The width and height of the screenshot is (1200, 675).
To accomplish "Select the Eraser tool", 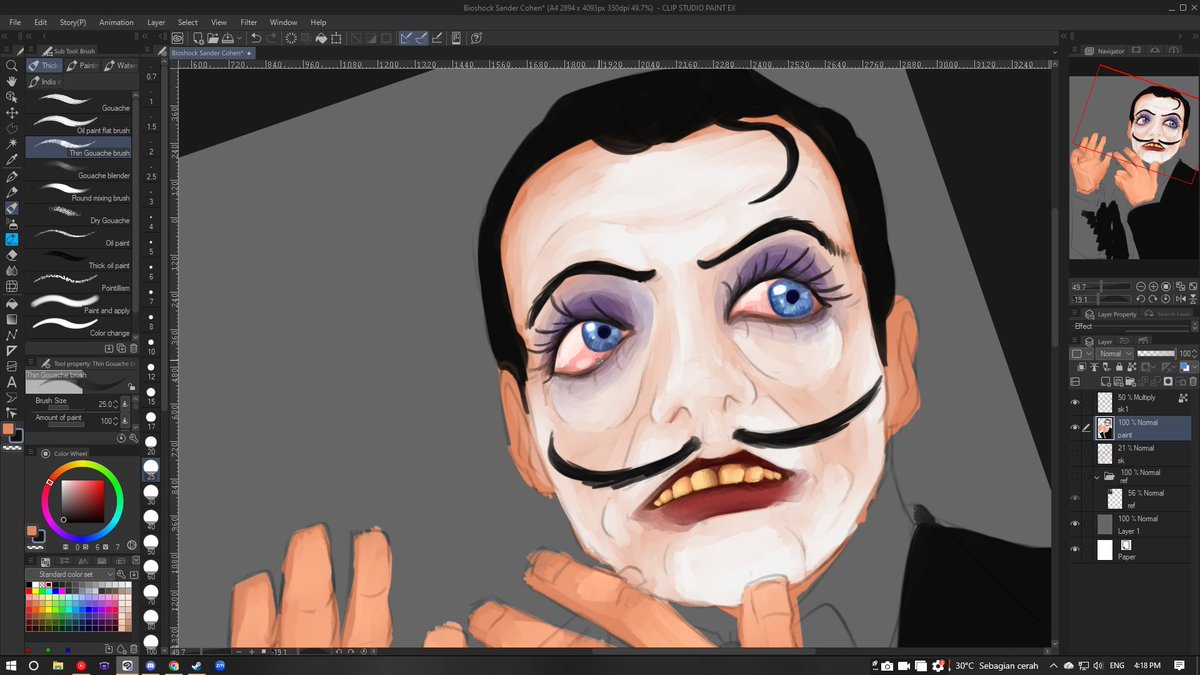I will (x=12, y=255).
